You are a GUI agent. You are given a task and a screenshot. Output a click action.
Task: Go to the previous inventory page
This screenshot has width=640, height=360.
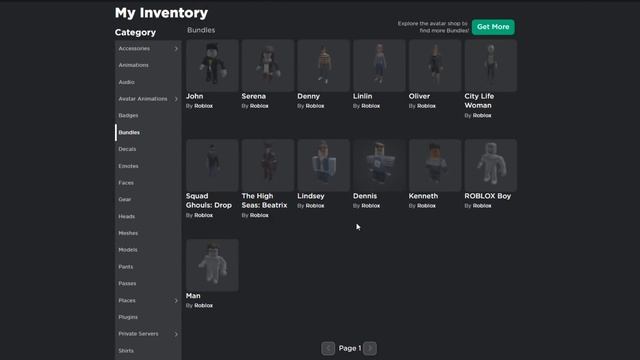(x=328, y=348)
